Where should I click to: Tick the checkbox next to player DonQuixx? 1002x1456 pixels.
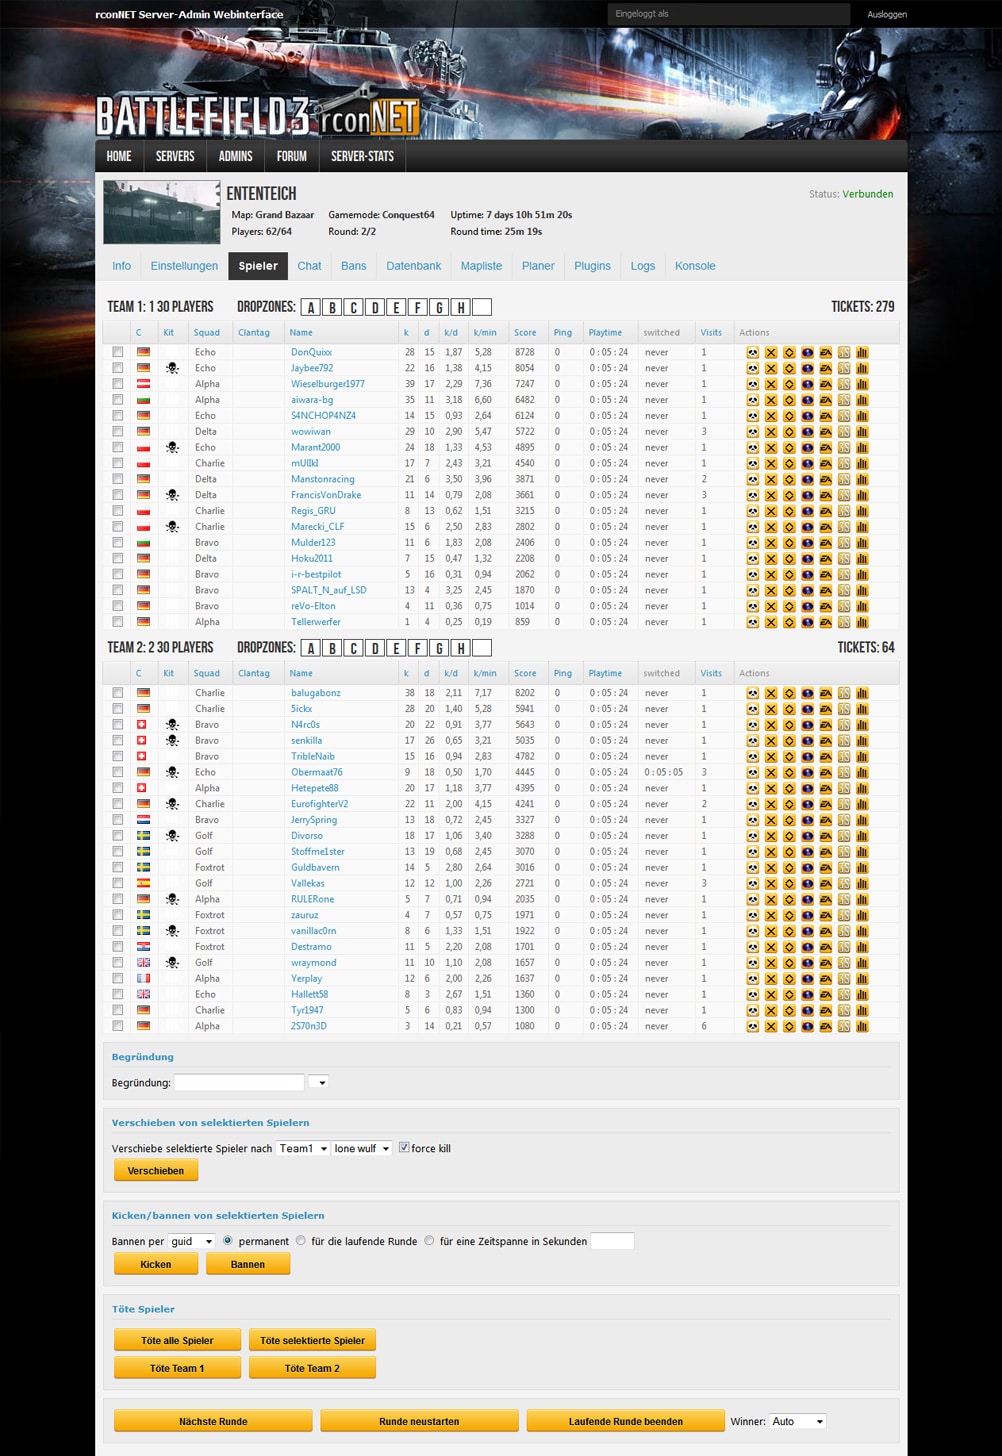(x=118, y=352)
